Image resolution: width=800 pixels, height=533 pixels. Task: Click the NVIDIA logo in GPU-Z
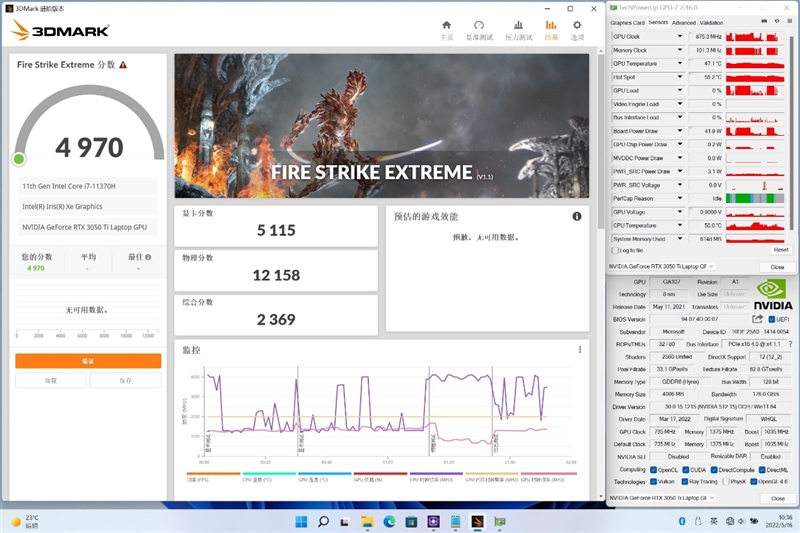772,295
